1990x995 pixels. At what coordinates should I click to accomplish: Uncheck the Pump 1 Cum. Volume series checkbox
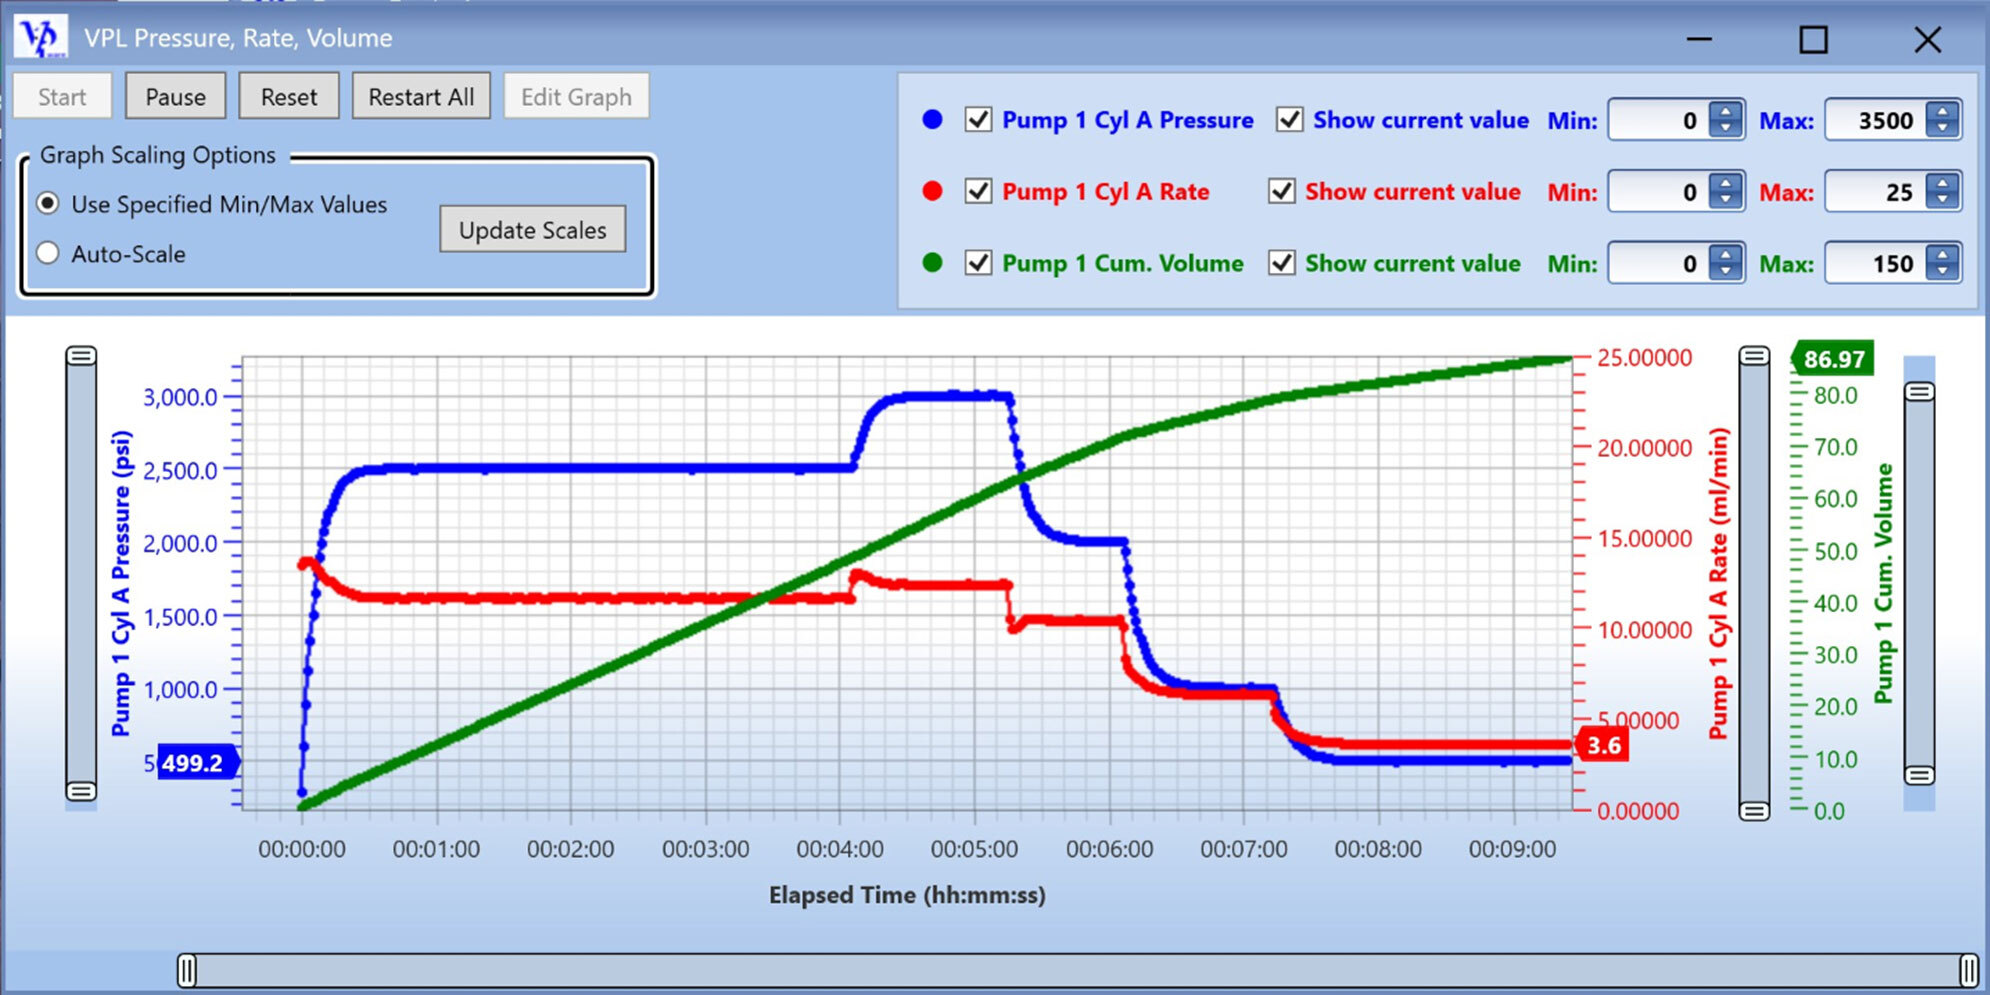(978, 263)
